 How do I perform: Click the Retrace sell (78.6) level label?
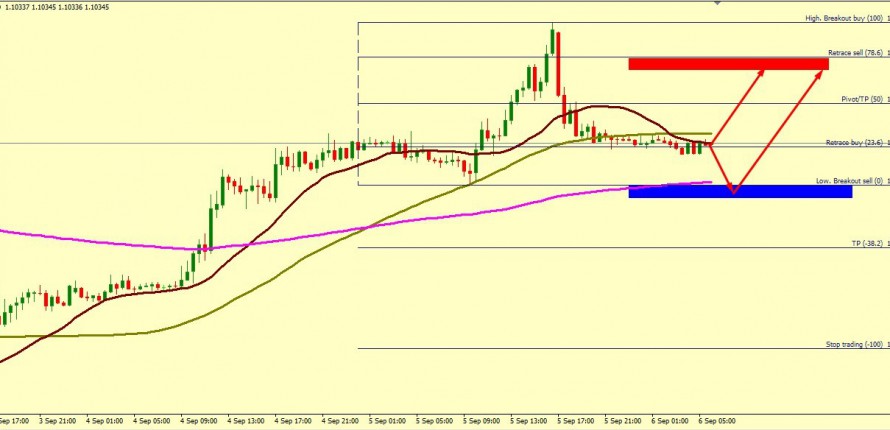pos(852,53)
